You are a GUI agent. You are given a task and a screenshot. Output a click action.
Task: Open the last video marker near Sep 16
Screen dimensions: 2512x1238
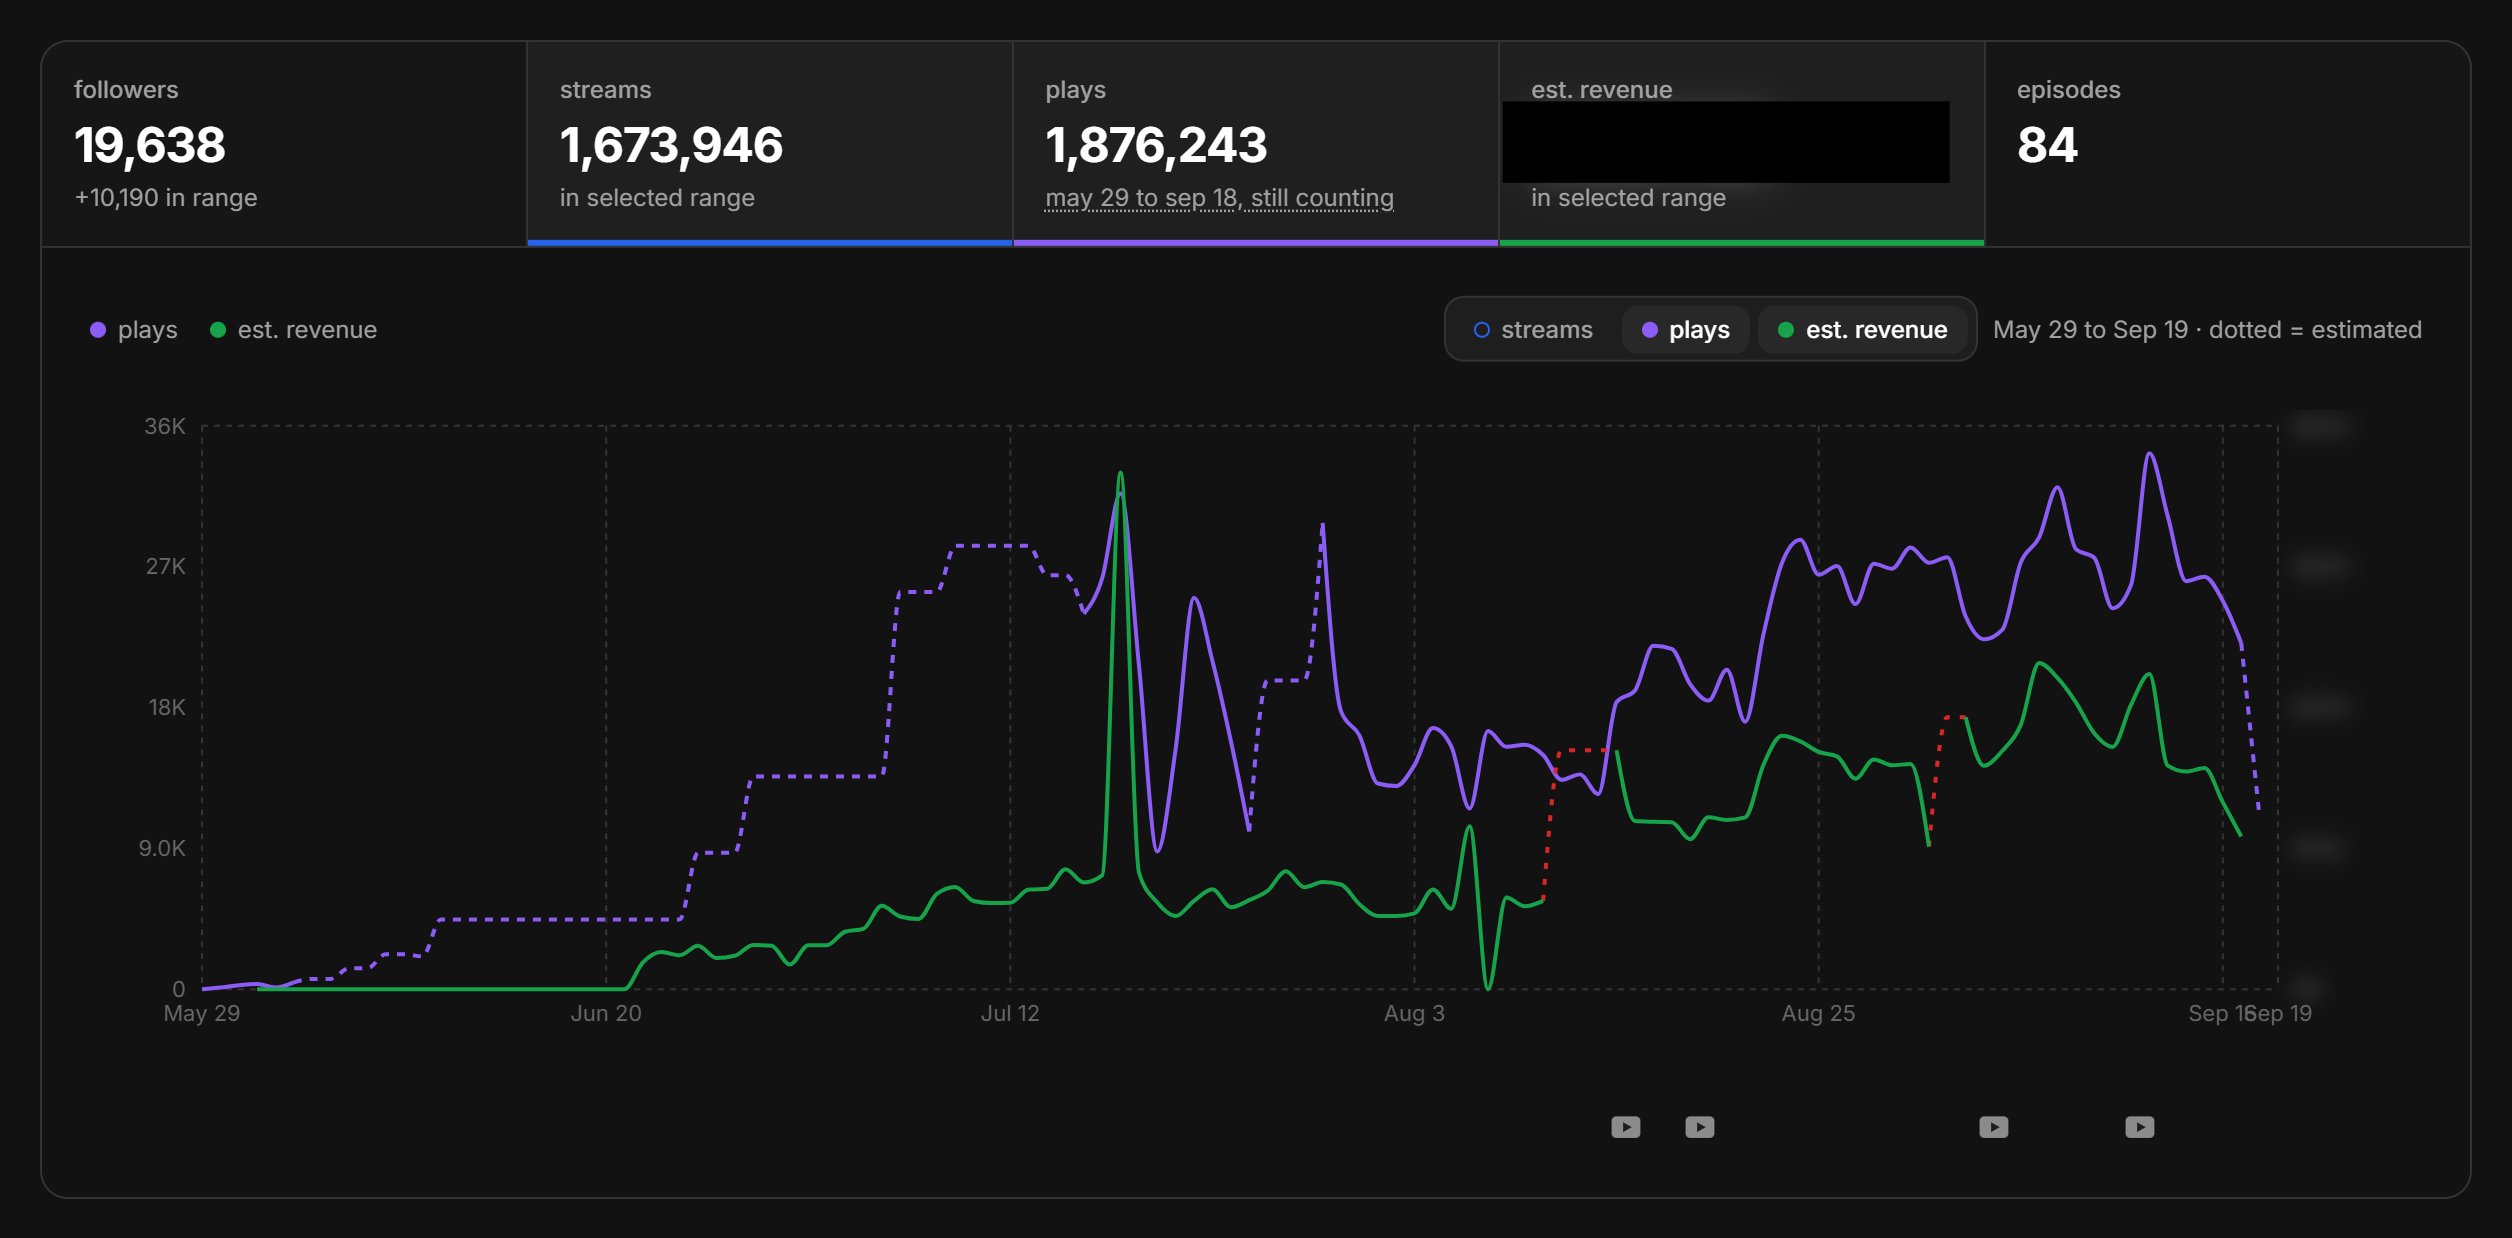(x=2140, y=1127)
